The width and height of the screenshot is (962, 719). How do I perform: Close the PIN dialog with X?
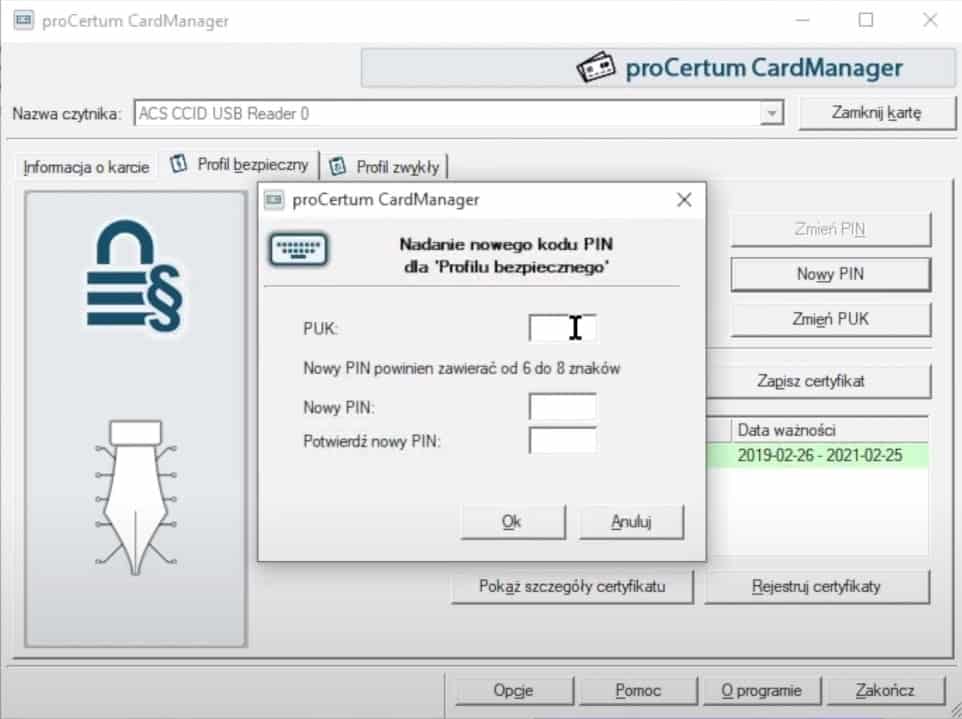pos(684,200)
